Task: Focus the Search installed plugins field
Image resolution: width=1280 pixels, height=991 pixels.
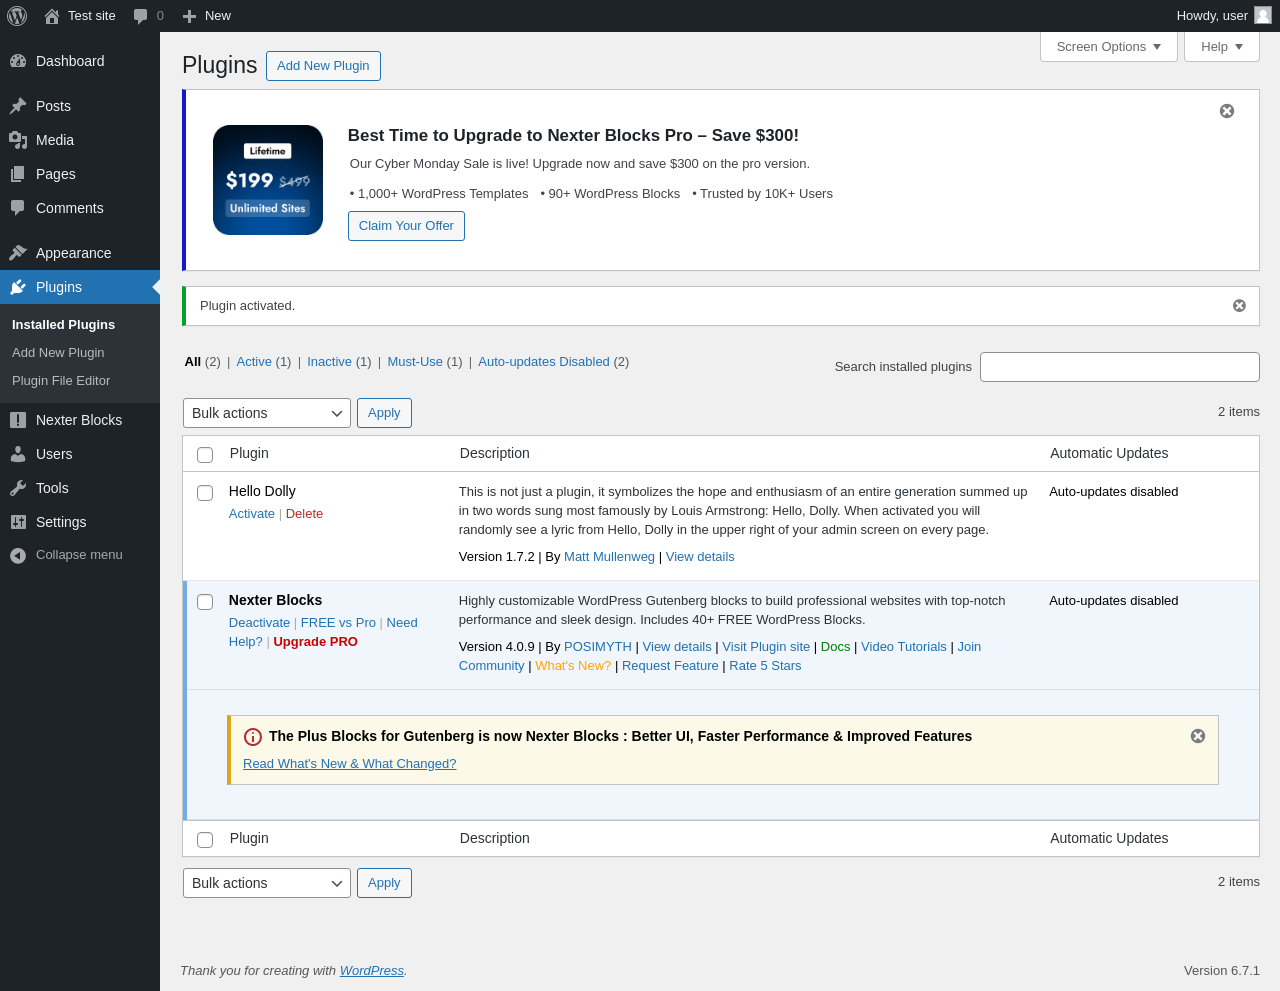Action: (x=1120, y=367)
